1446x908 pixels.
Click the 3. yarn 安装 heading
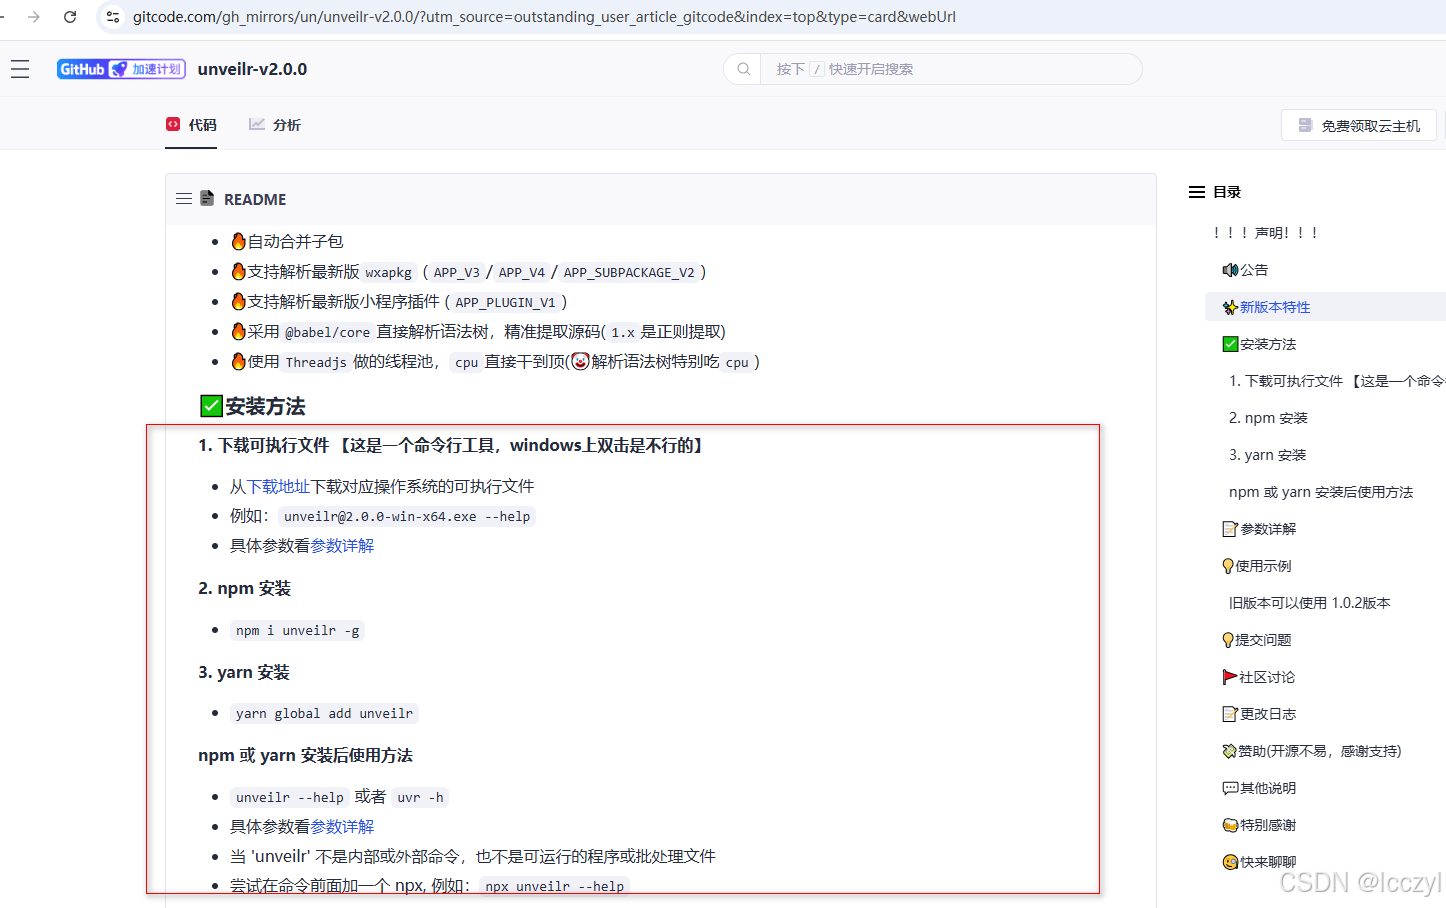pos(243,672)
